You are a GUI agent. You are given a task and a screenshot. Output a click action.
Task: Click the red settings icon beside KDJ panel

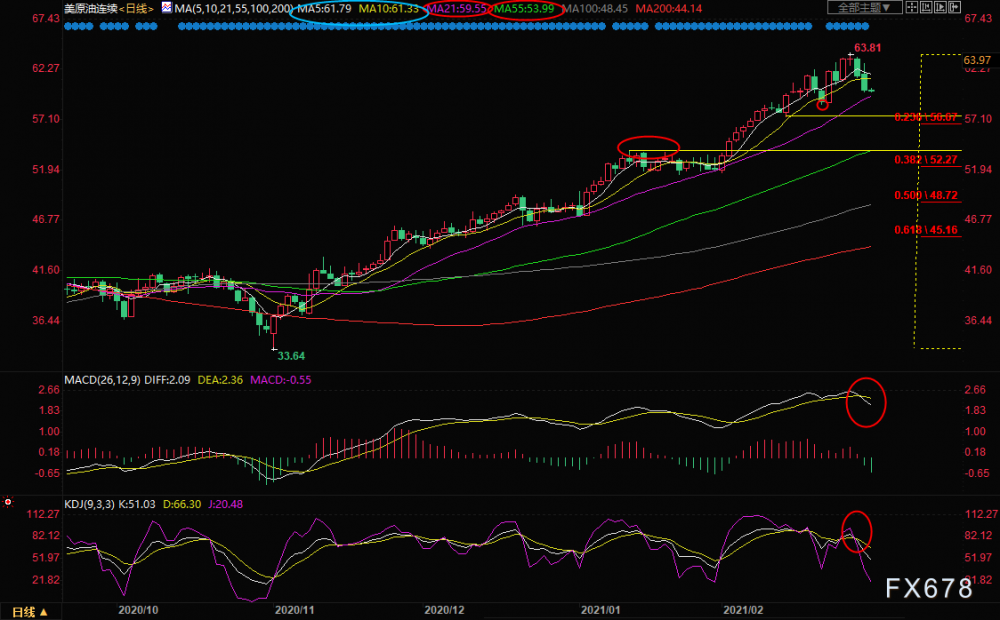coord(8,502)
